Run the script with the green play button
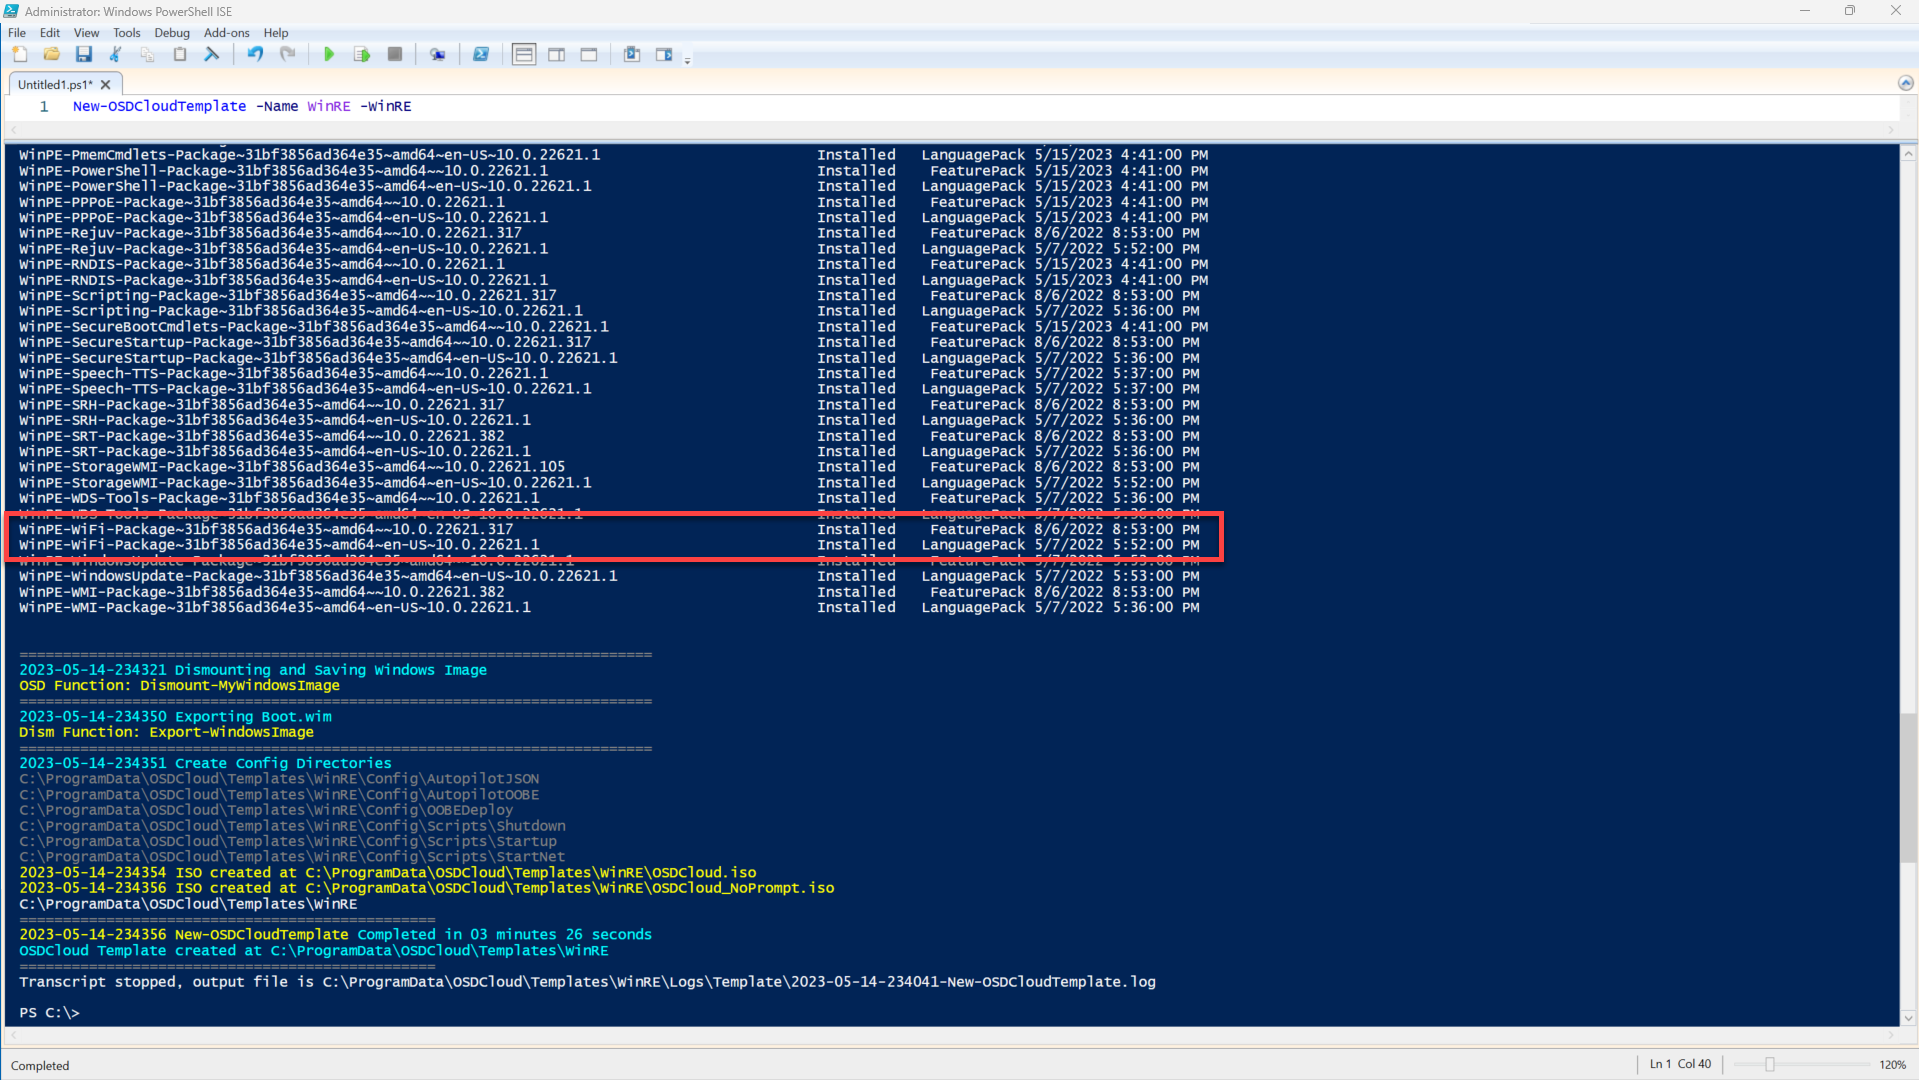 [329, 55]
